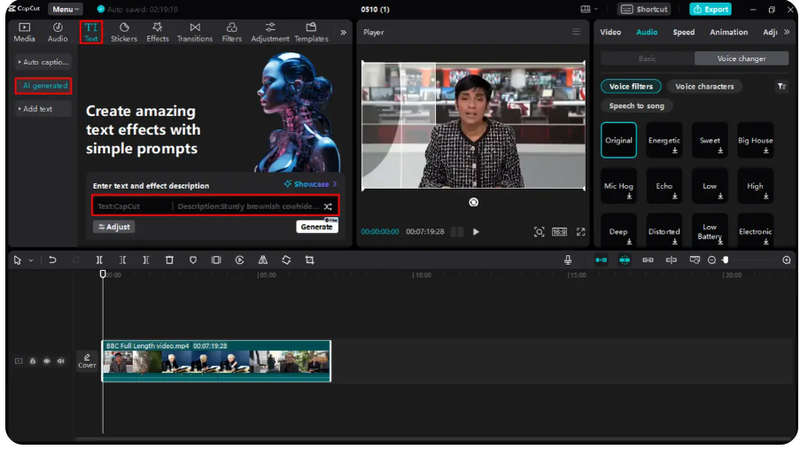
Task: Switch to the Speed tab
Action: click(x=684, y=32)
